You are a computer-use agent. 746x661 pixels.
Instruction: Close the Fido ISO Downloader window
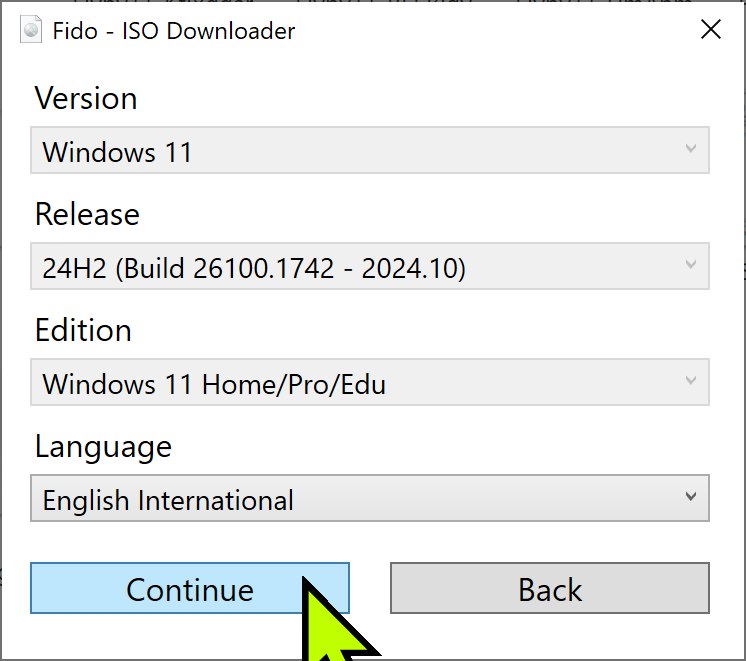[x=711, y=30]
